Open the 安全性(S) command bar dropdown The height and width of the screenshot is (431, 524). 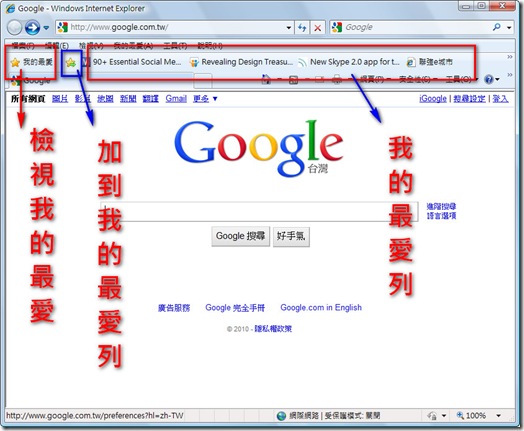click(418, 80)
